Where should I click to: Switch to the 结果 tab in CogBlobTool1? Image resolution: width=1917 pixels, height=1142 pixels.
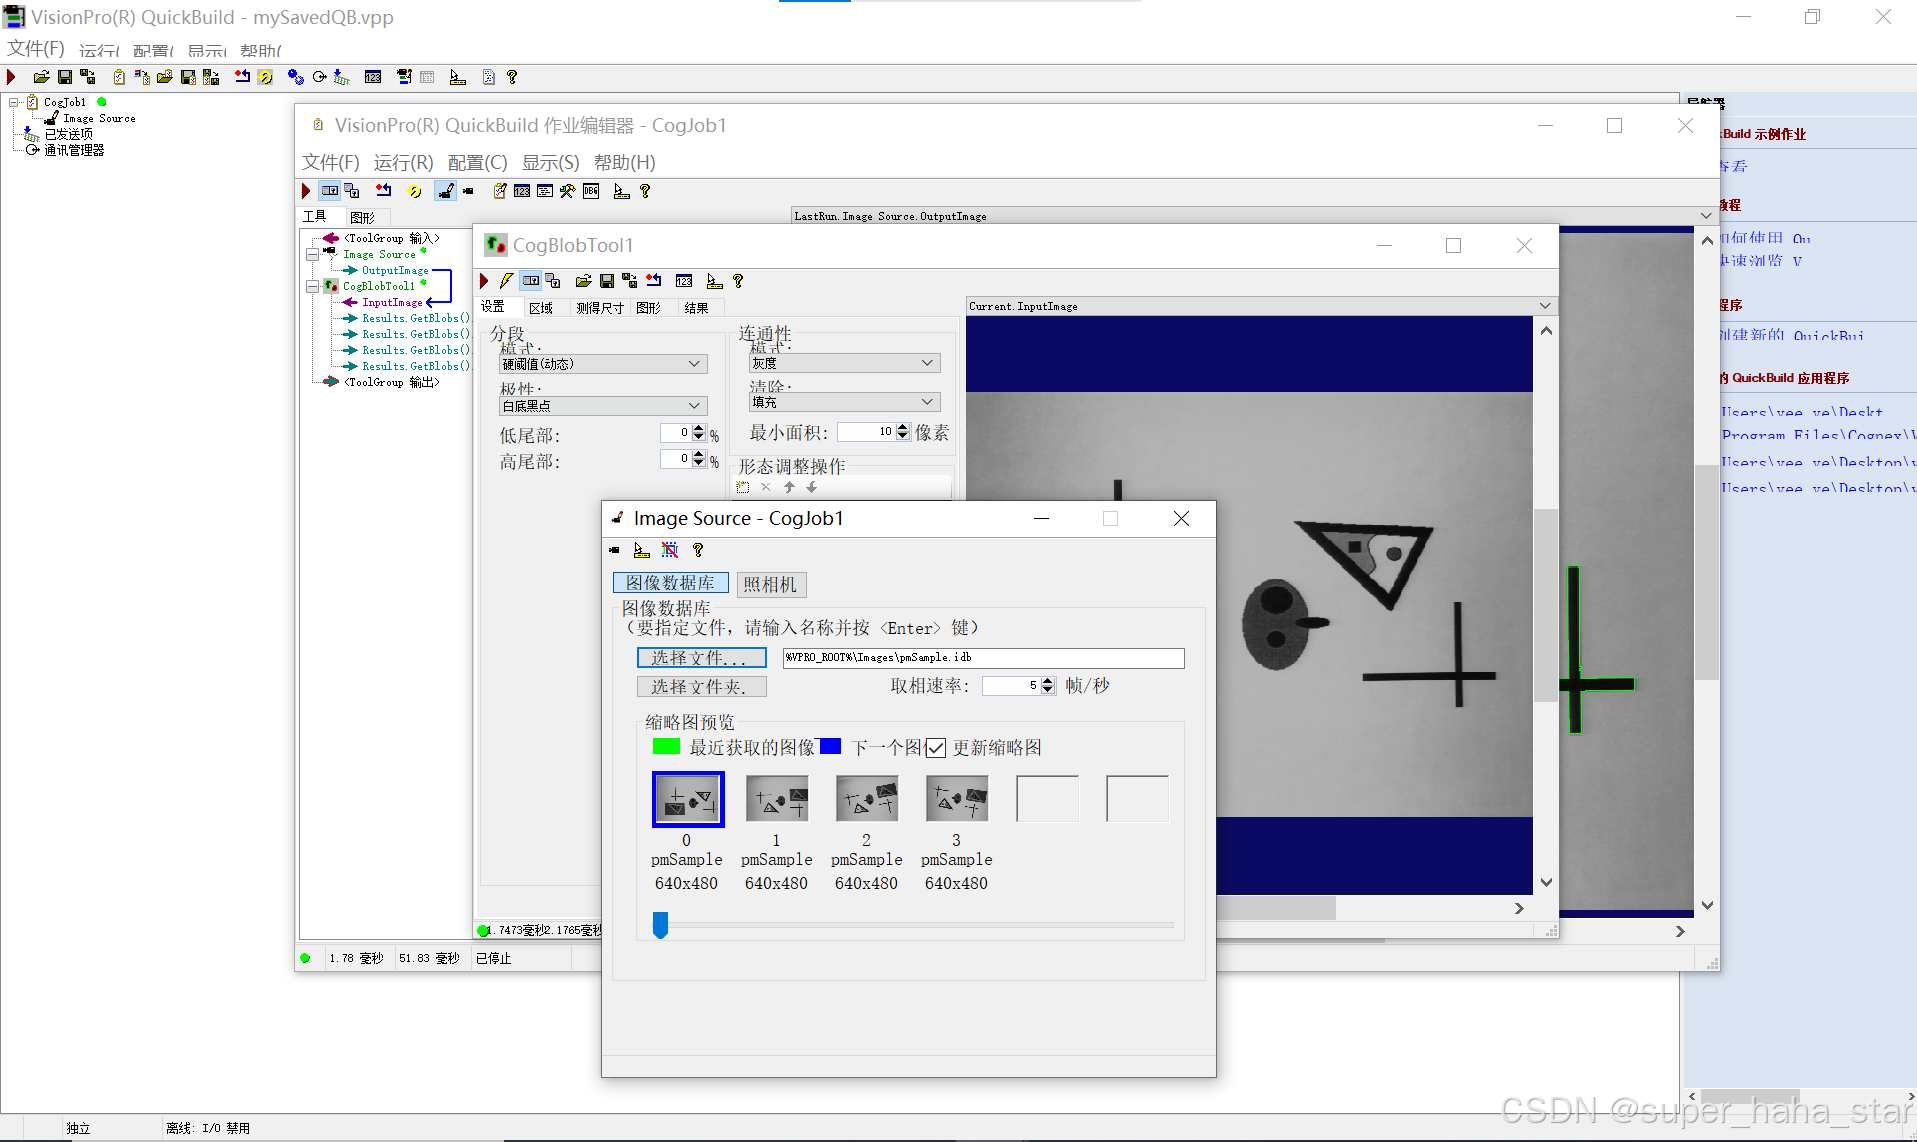[696, 308]
